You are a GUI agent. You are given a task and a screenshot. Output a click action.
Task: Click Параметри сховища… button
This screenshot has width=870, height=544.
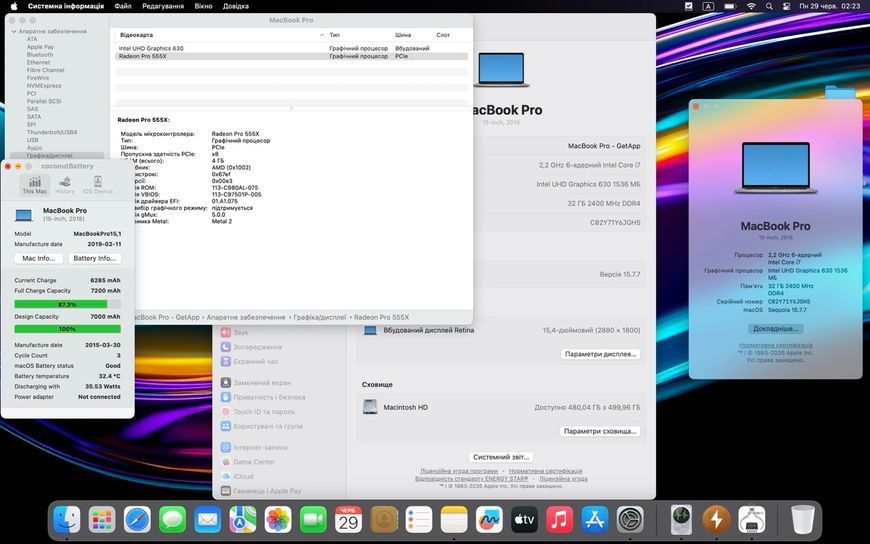click(599, 431)
